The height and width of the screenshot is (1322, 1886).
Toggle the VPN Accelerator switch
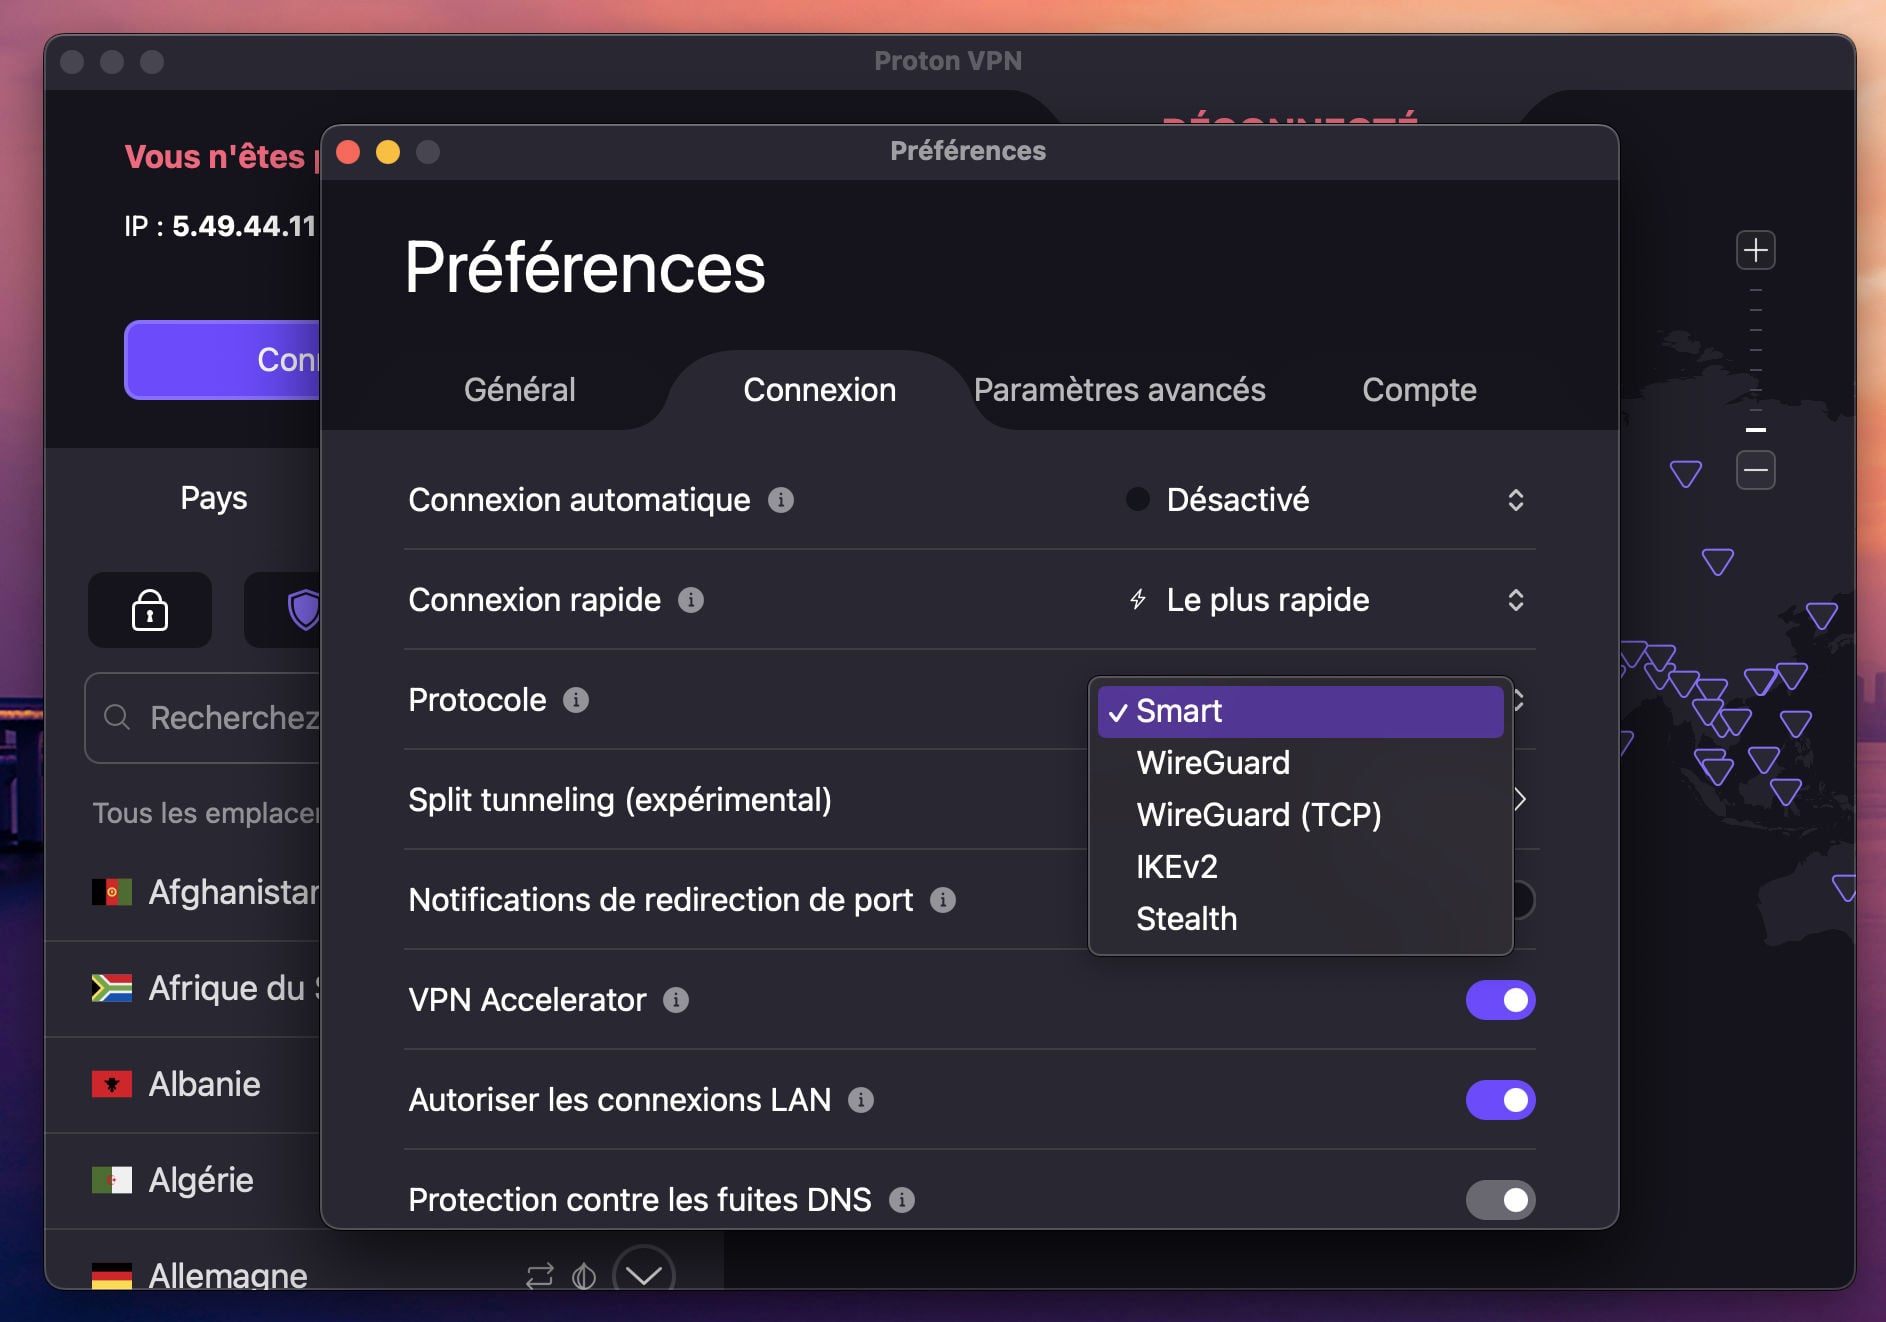pos(1501,1000)
